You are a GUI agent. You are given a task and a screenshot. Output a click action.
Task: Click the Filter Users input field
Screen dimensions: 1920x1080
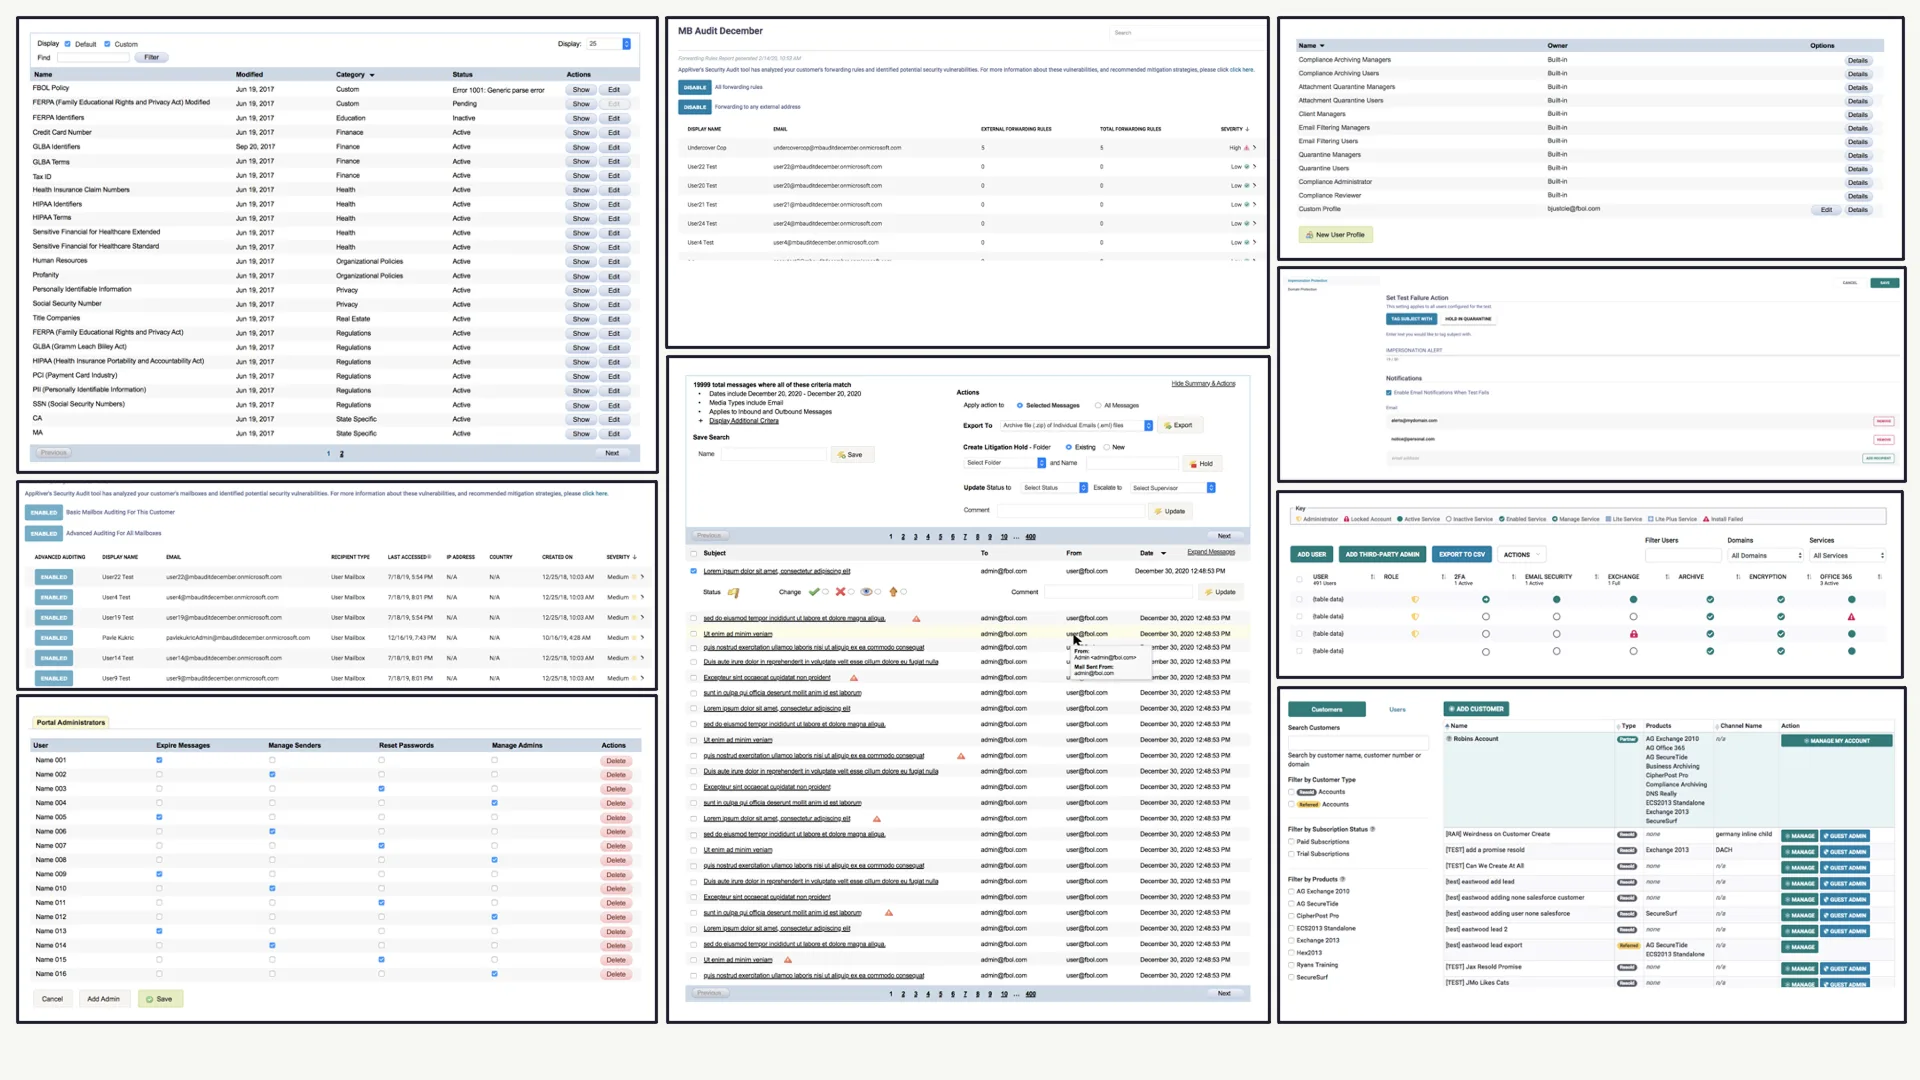click(1683, 555)
